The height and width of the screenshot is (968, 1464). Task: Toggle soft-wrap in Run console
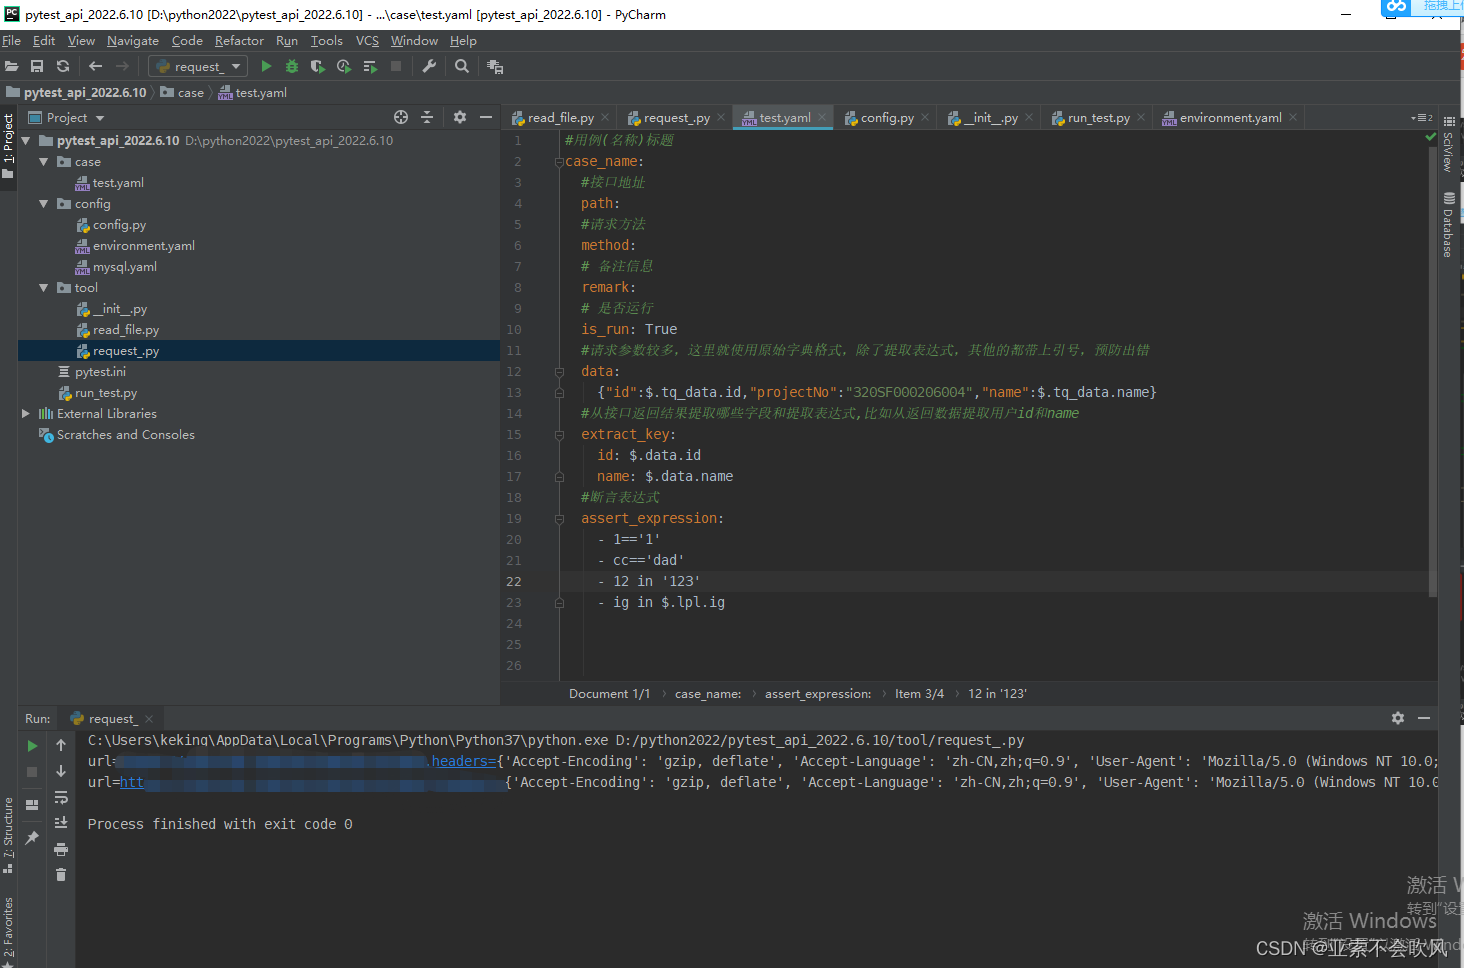point(61,797)
